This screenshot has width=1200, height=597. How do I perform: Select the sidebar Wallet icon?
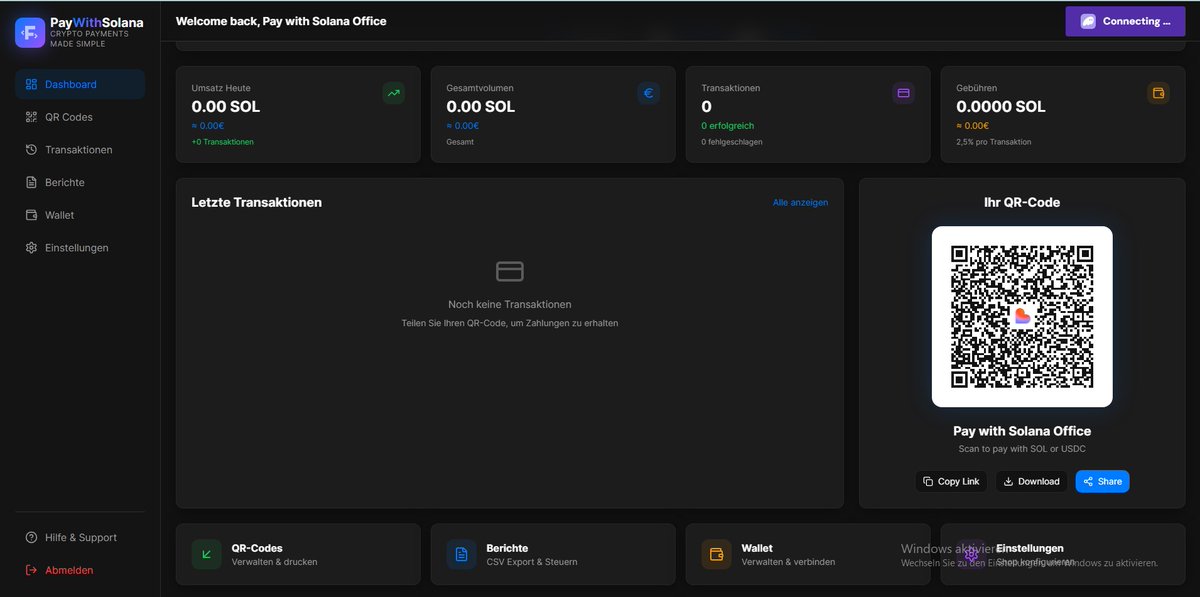[31, 215]
